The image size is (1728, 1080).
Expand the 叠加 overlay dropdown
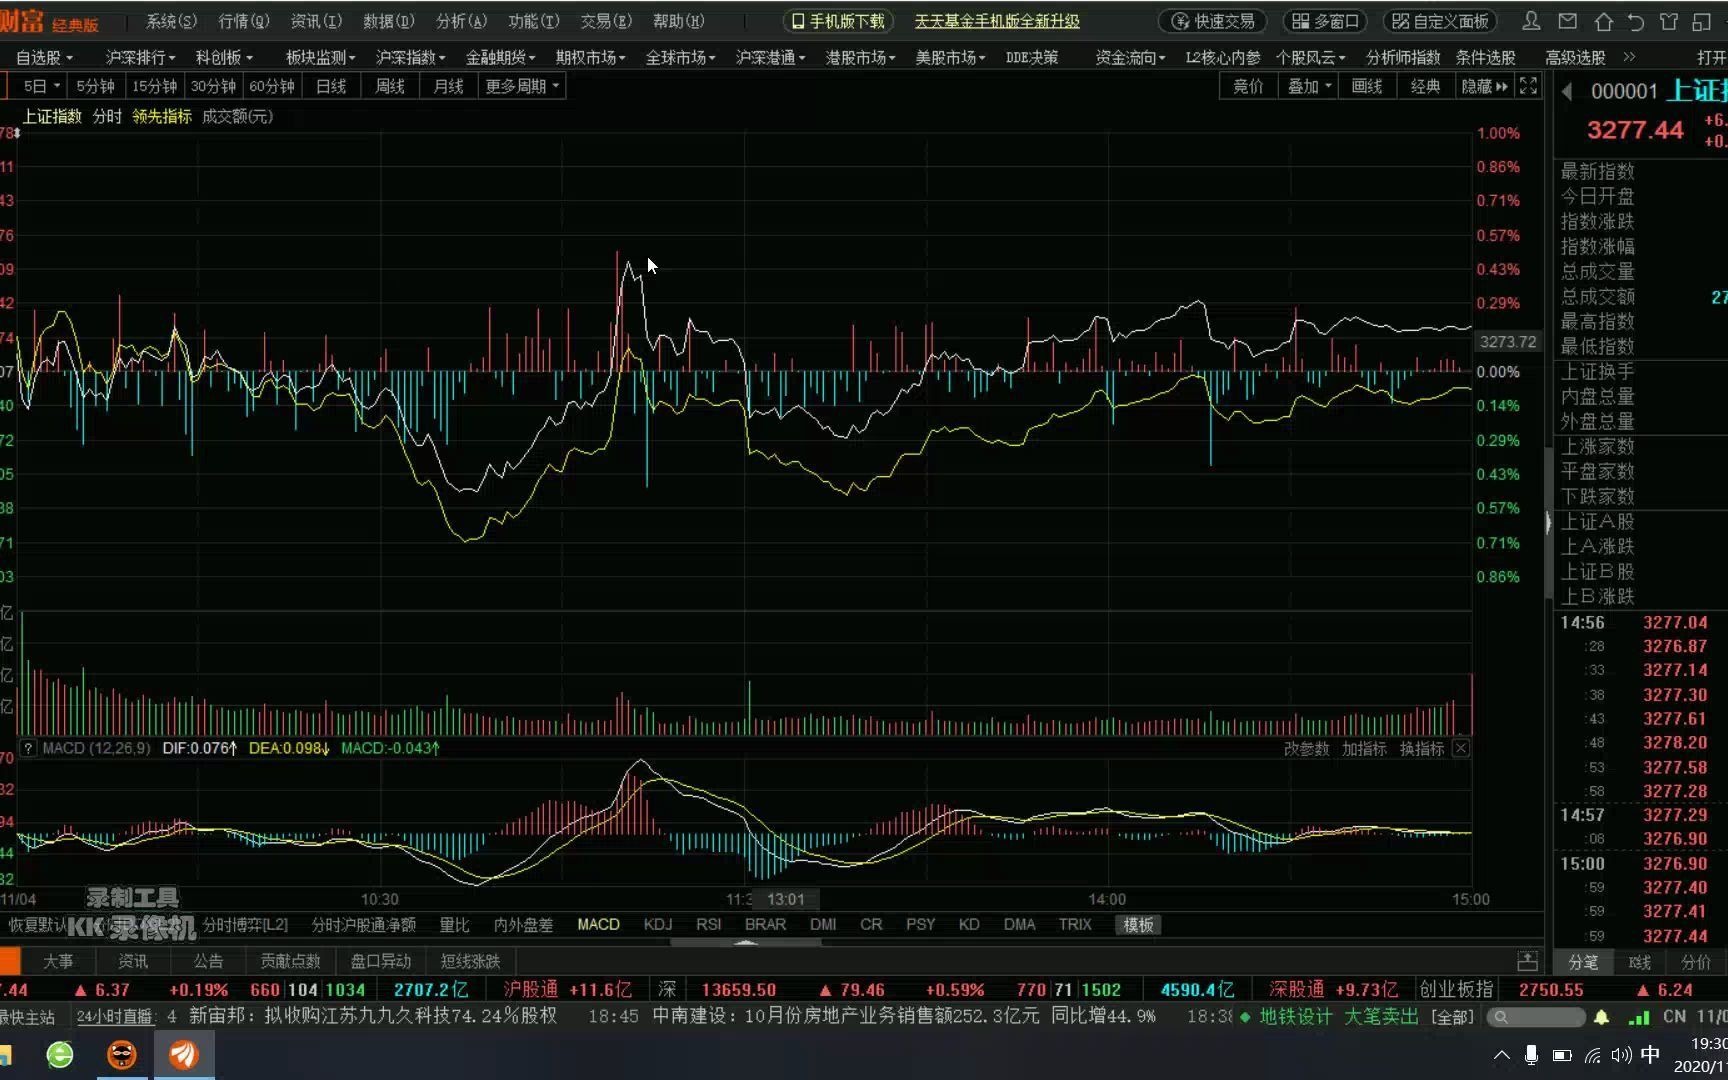[1309, 86]
